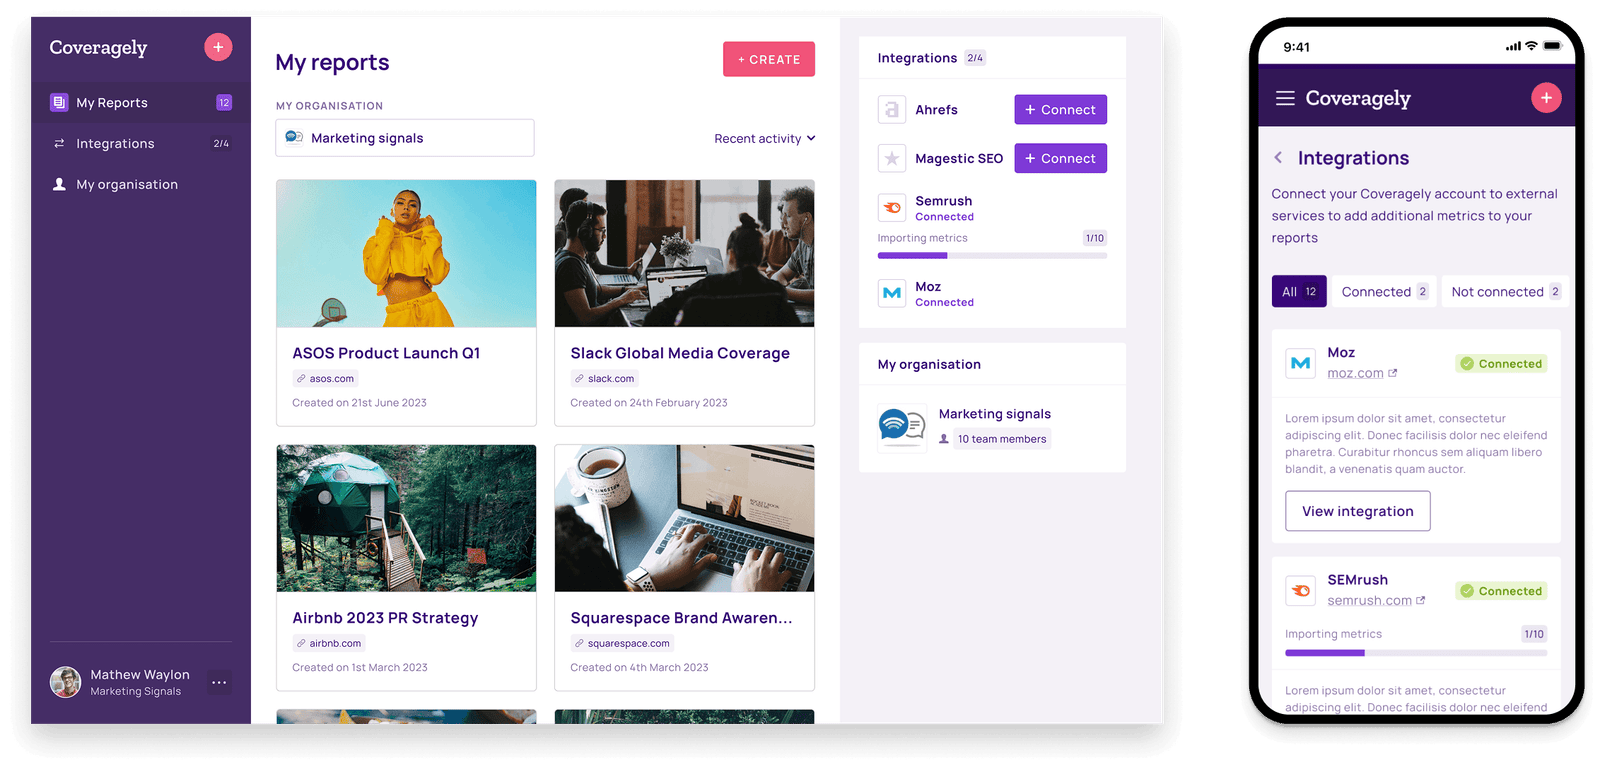Click the Connected badge on SEMrush card
This screenshot has height=769, width=1600.
click(x=1501, y=591)
